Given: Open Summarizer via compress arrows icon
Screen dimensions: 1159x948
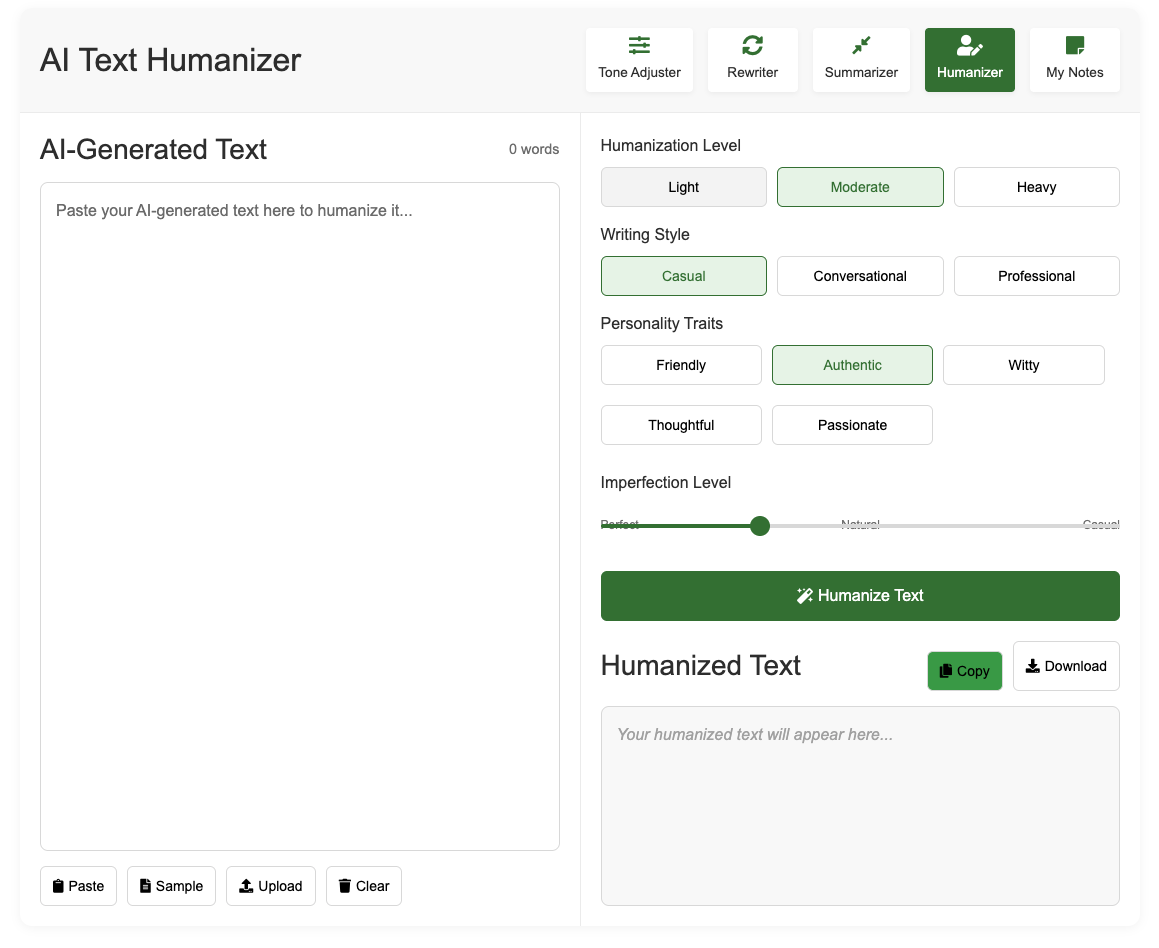Looking at the screenshot, I should pyautogui.click(x=861, y=46).
